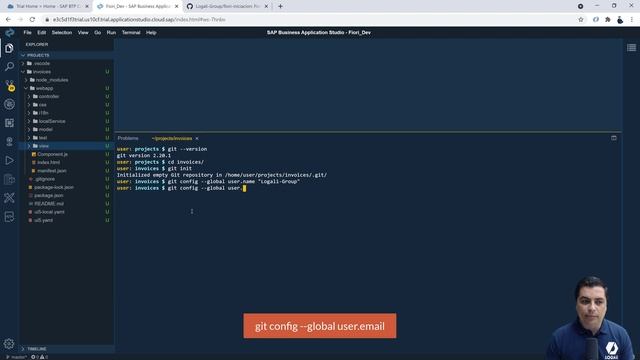The image size is (640, 360).
Task: Click the SAP Business Application Studio logo
Action: click(9, 33)
